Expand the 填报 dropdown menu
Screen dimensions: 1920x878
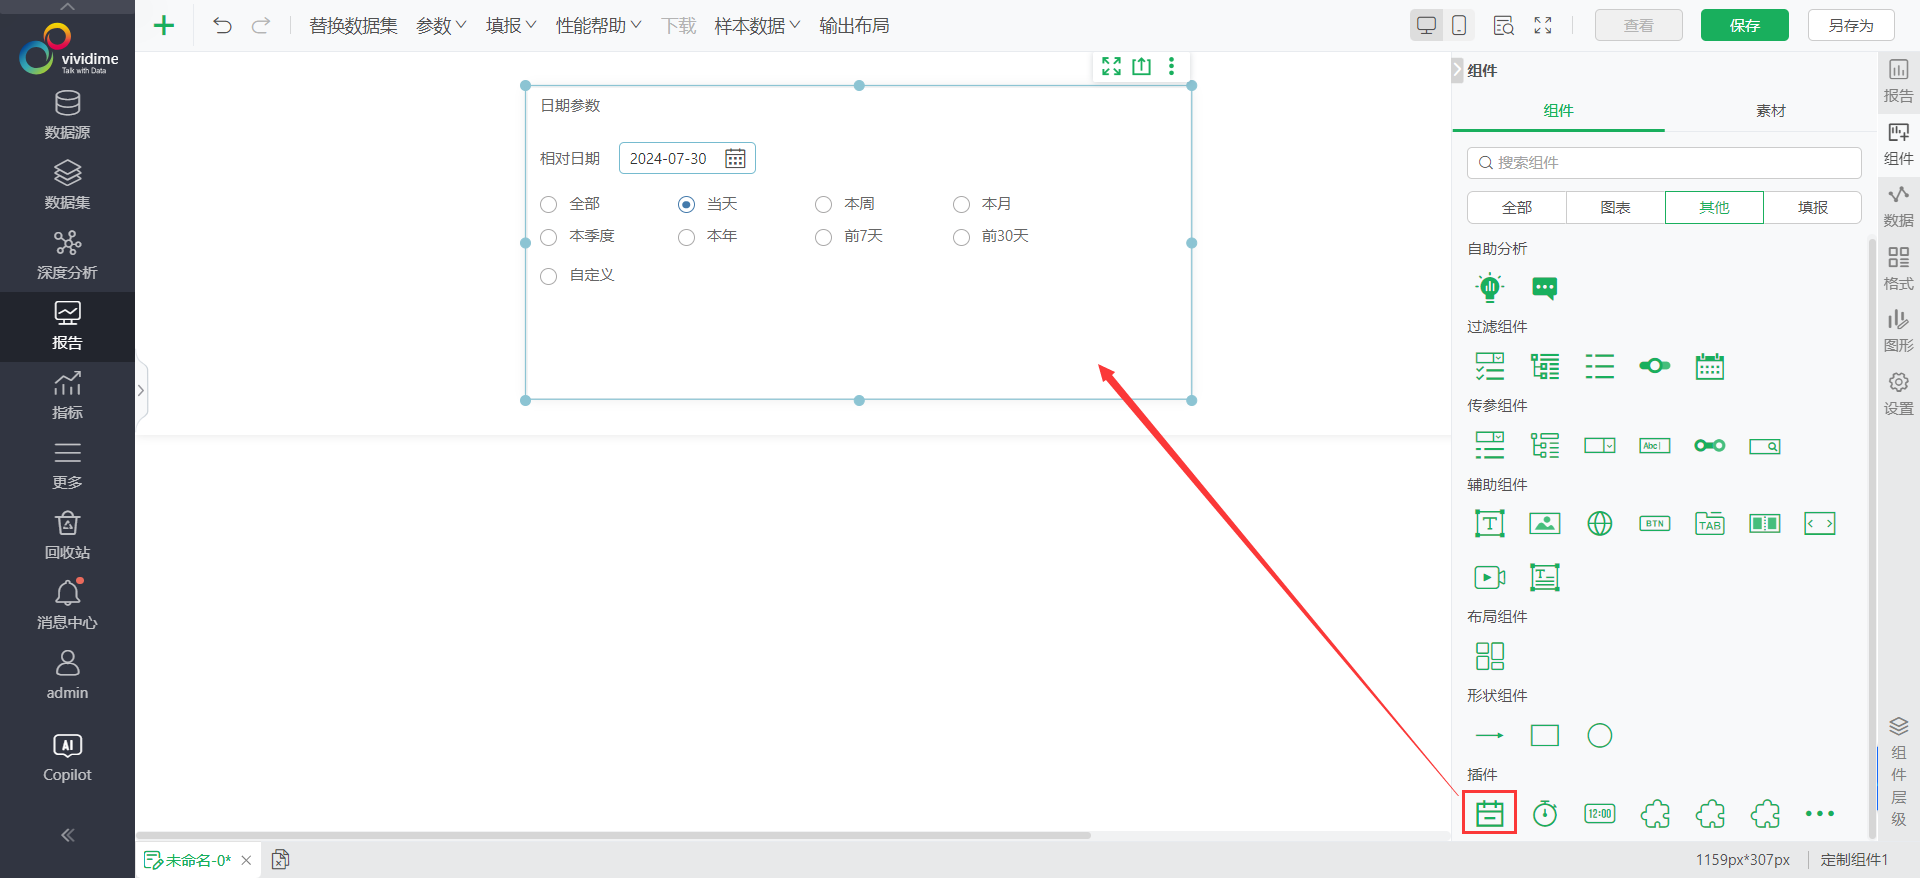(511, 26)
